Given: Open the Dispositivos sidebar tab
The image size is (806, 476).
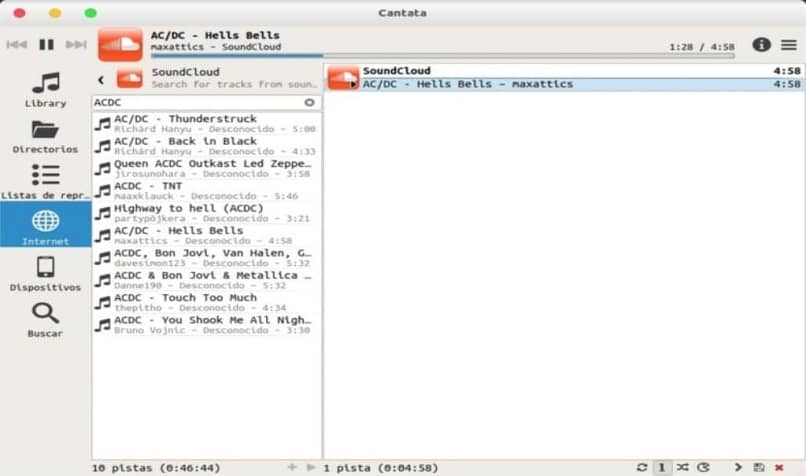Looking at the screenshot, I should (46, 274).
